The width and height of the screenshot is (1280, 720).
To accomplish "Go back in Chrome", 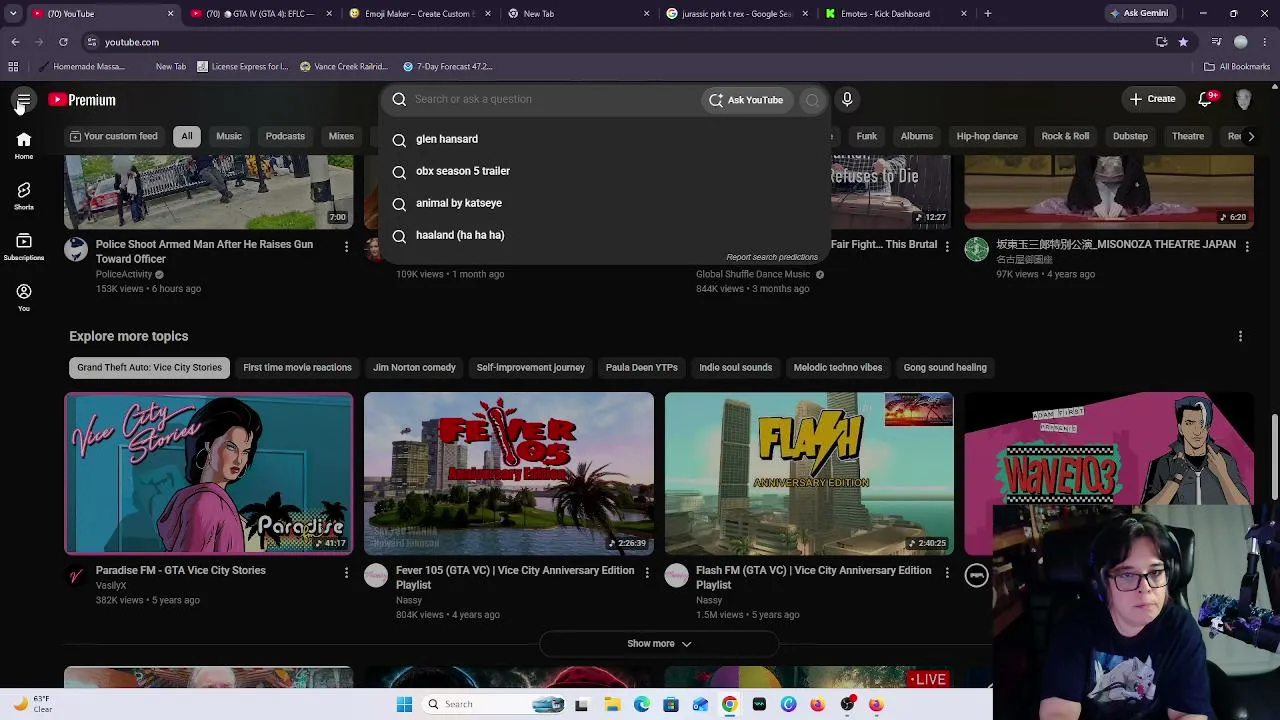I will [x=15, y=42].
